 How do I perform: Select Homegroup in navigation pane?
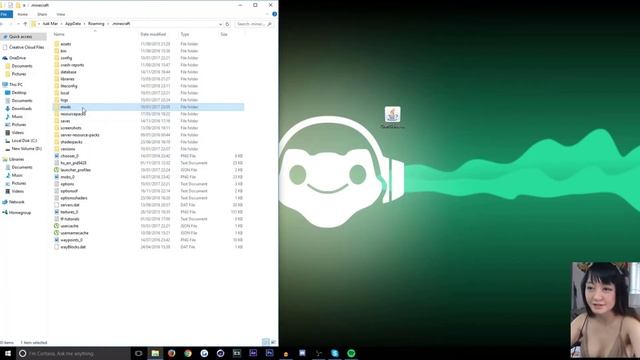[20, 213]
